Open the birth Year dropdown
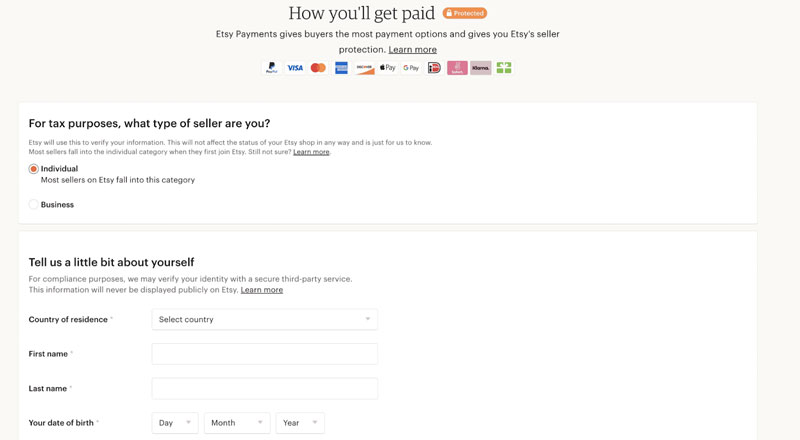The height and width of the screenshot is (440, 800). tap(300, 423)
